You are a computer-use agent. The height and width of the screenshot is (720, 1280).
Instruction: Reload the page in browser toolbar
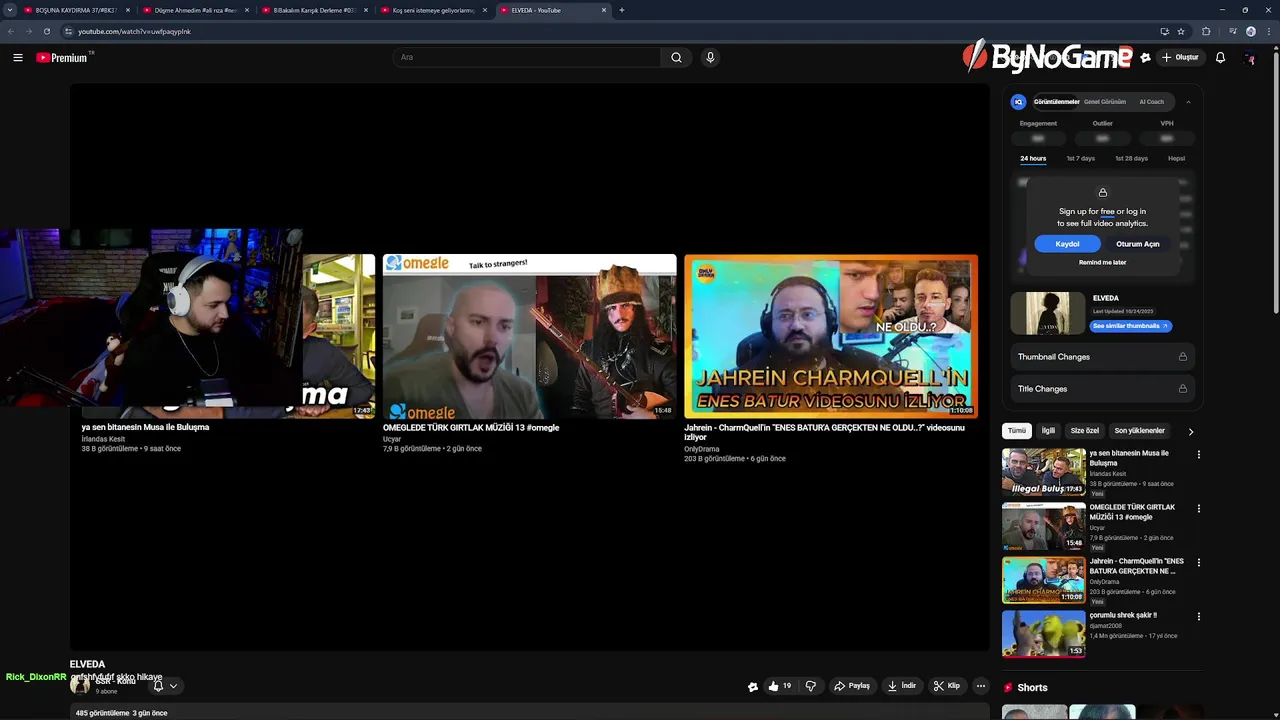(x=46, y=31)
